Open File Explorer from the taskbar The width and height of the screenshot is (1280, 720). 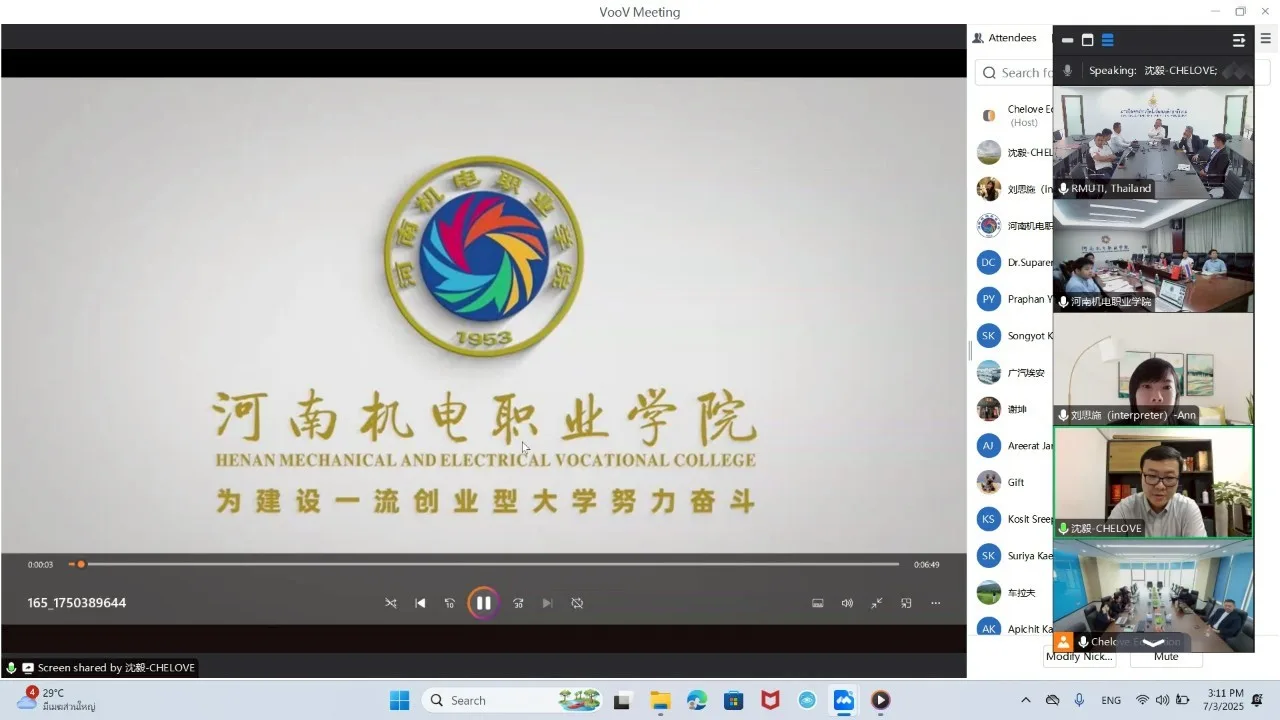click(659, 700)
